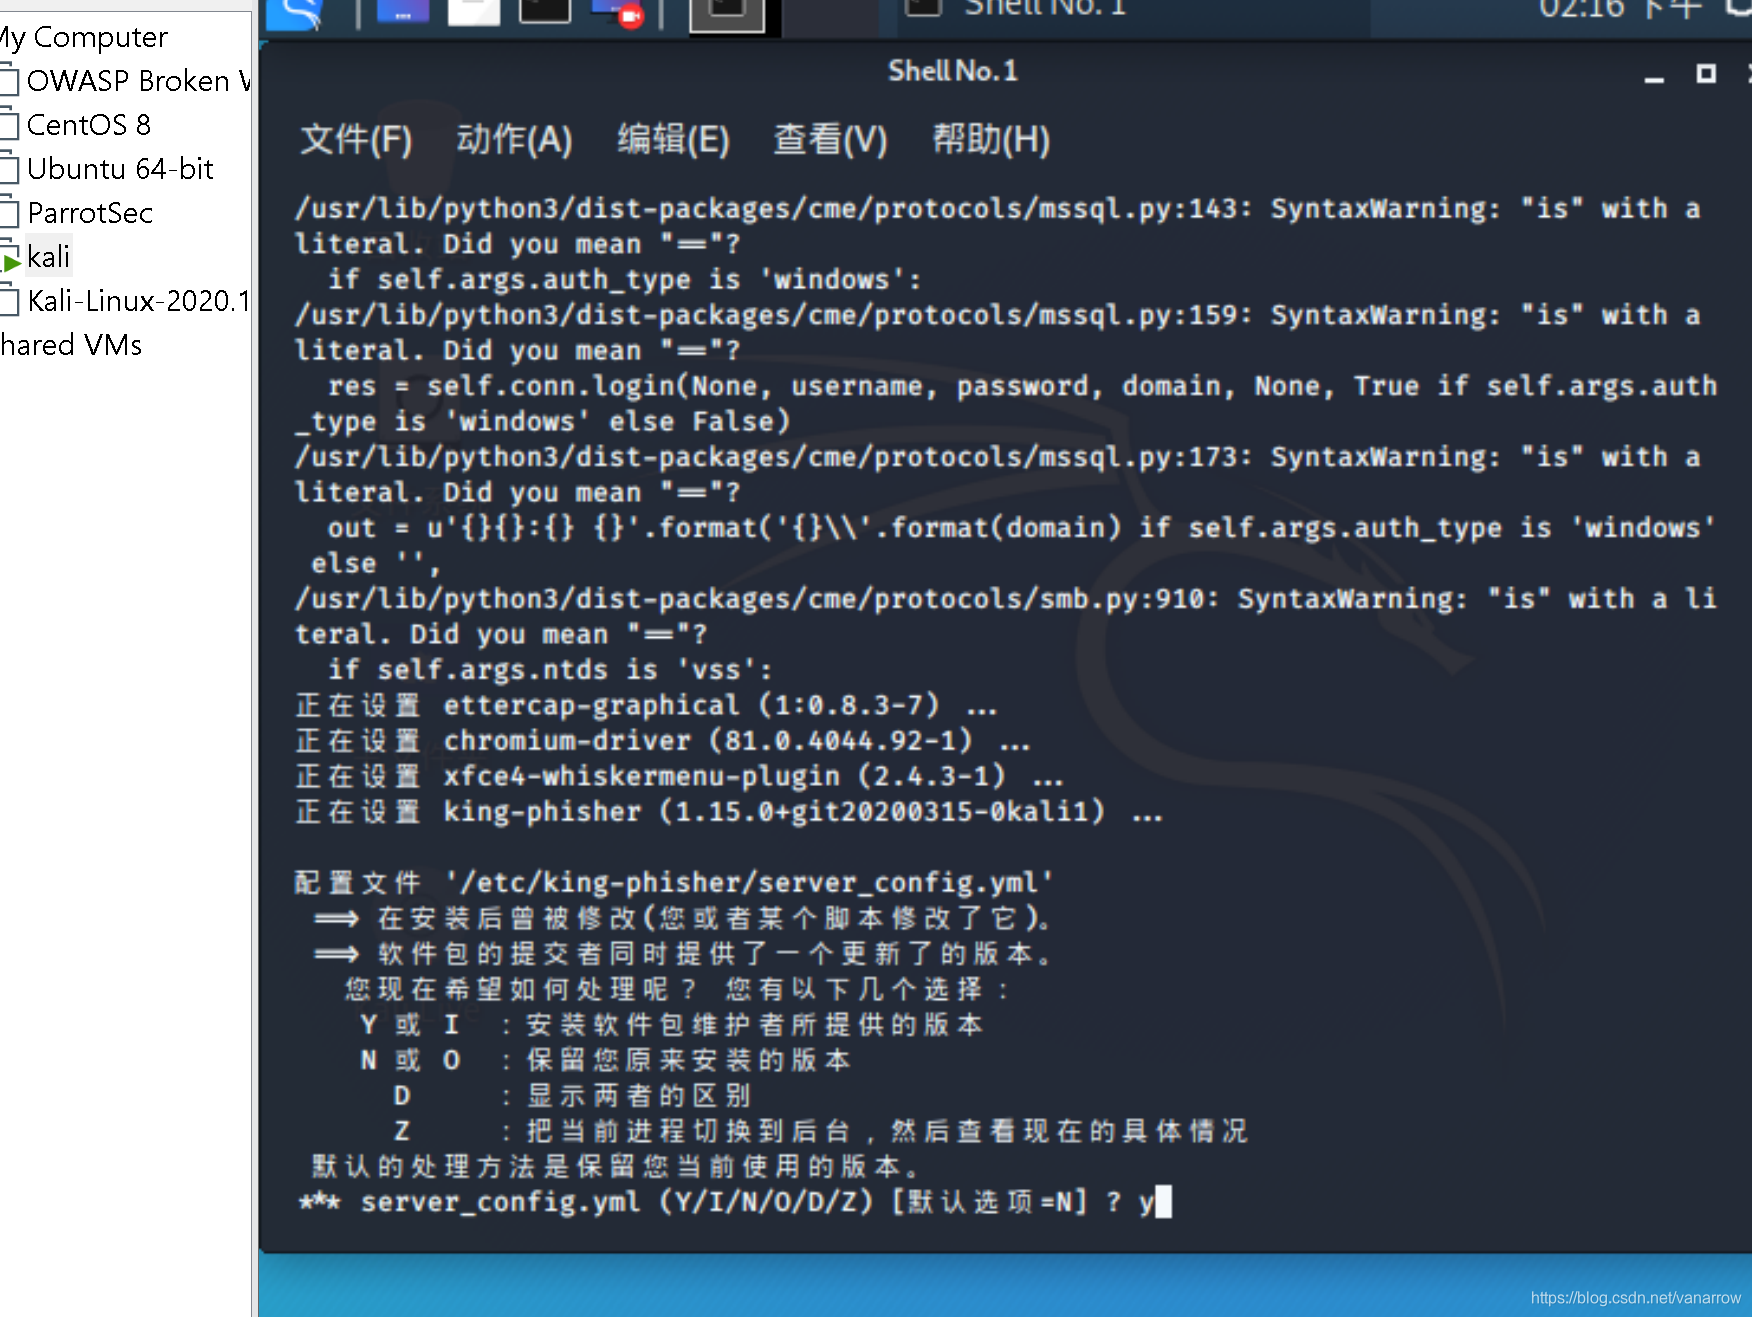Select the ParrotSec virtual machine
The width and height of the screenshot is (1752, 1317).
pos(90,212)
